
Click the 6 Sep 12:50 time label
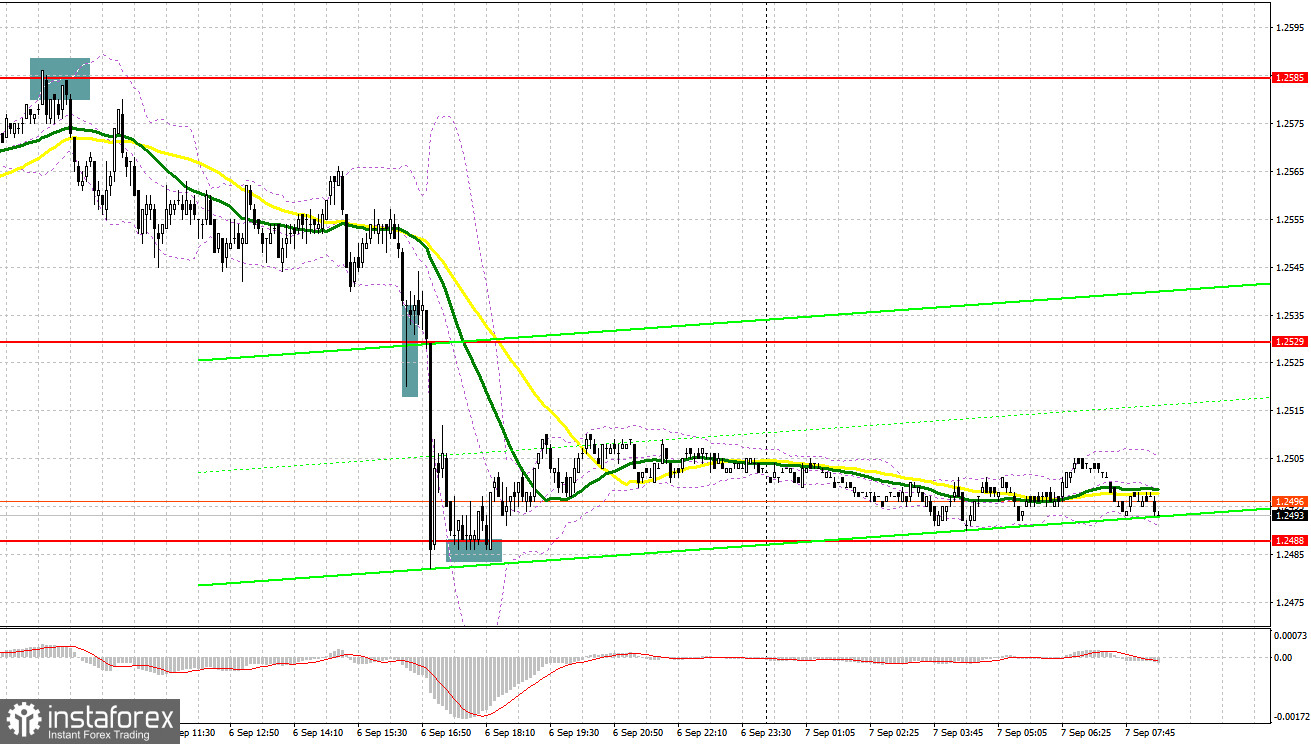[253, 732]
